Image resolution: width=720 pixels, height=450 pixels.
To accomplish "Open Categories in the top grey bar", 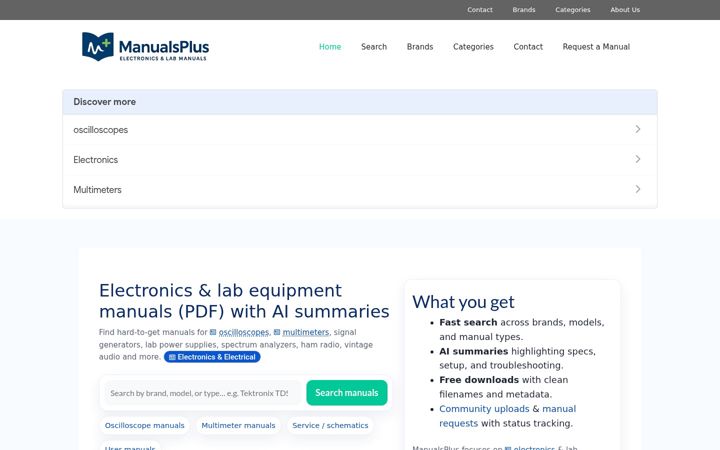I will point(573,10).
